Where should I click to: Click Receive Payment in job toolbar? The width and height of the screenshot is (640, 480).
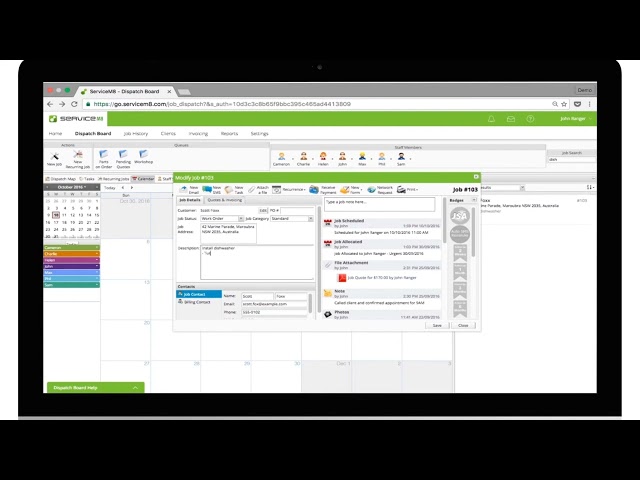322,189
